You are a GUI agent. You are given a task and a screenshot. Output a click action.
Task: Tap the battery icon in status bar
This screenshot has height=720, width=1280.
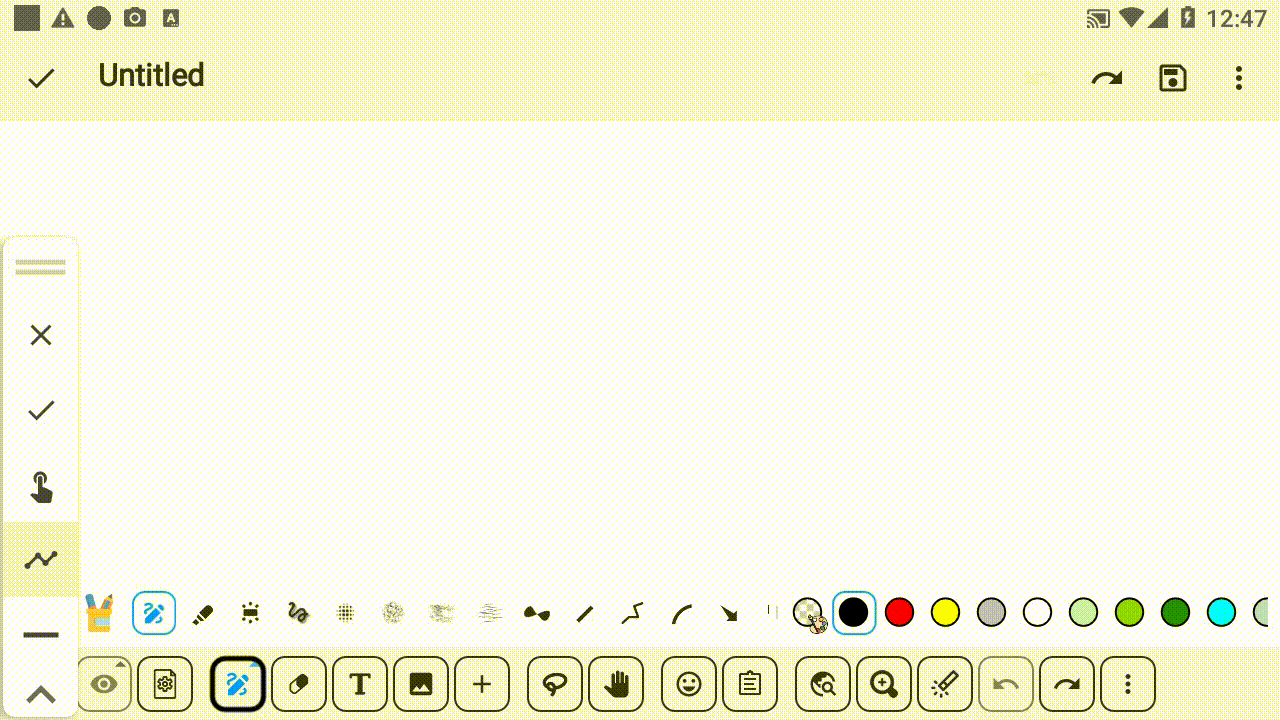click(1187, 18)
